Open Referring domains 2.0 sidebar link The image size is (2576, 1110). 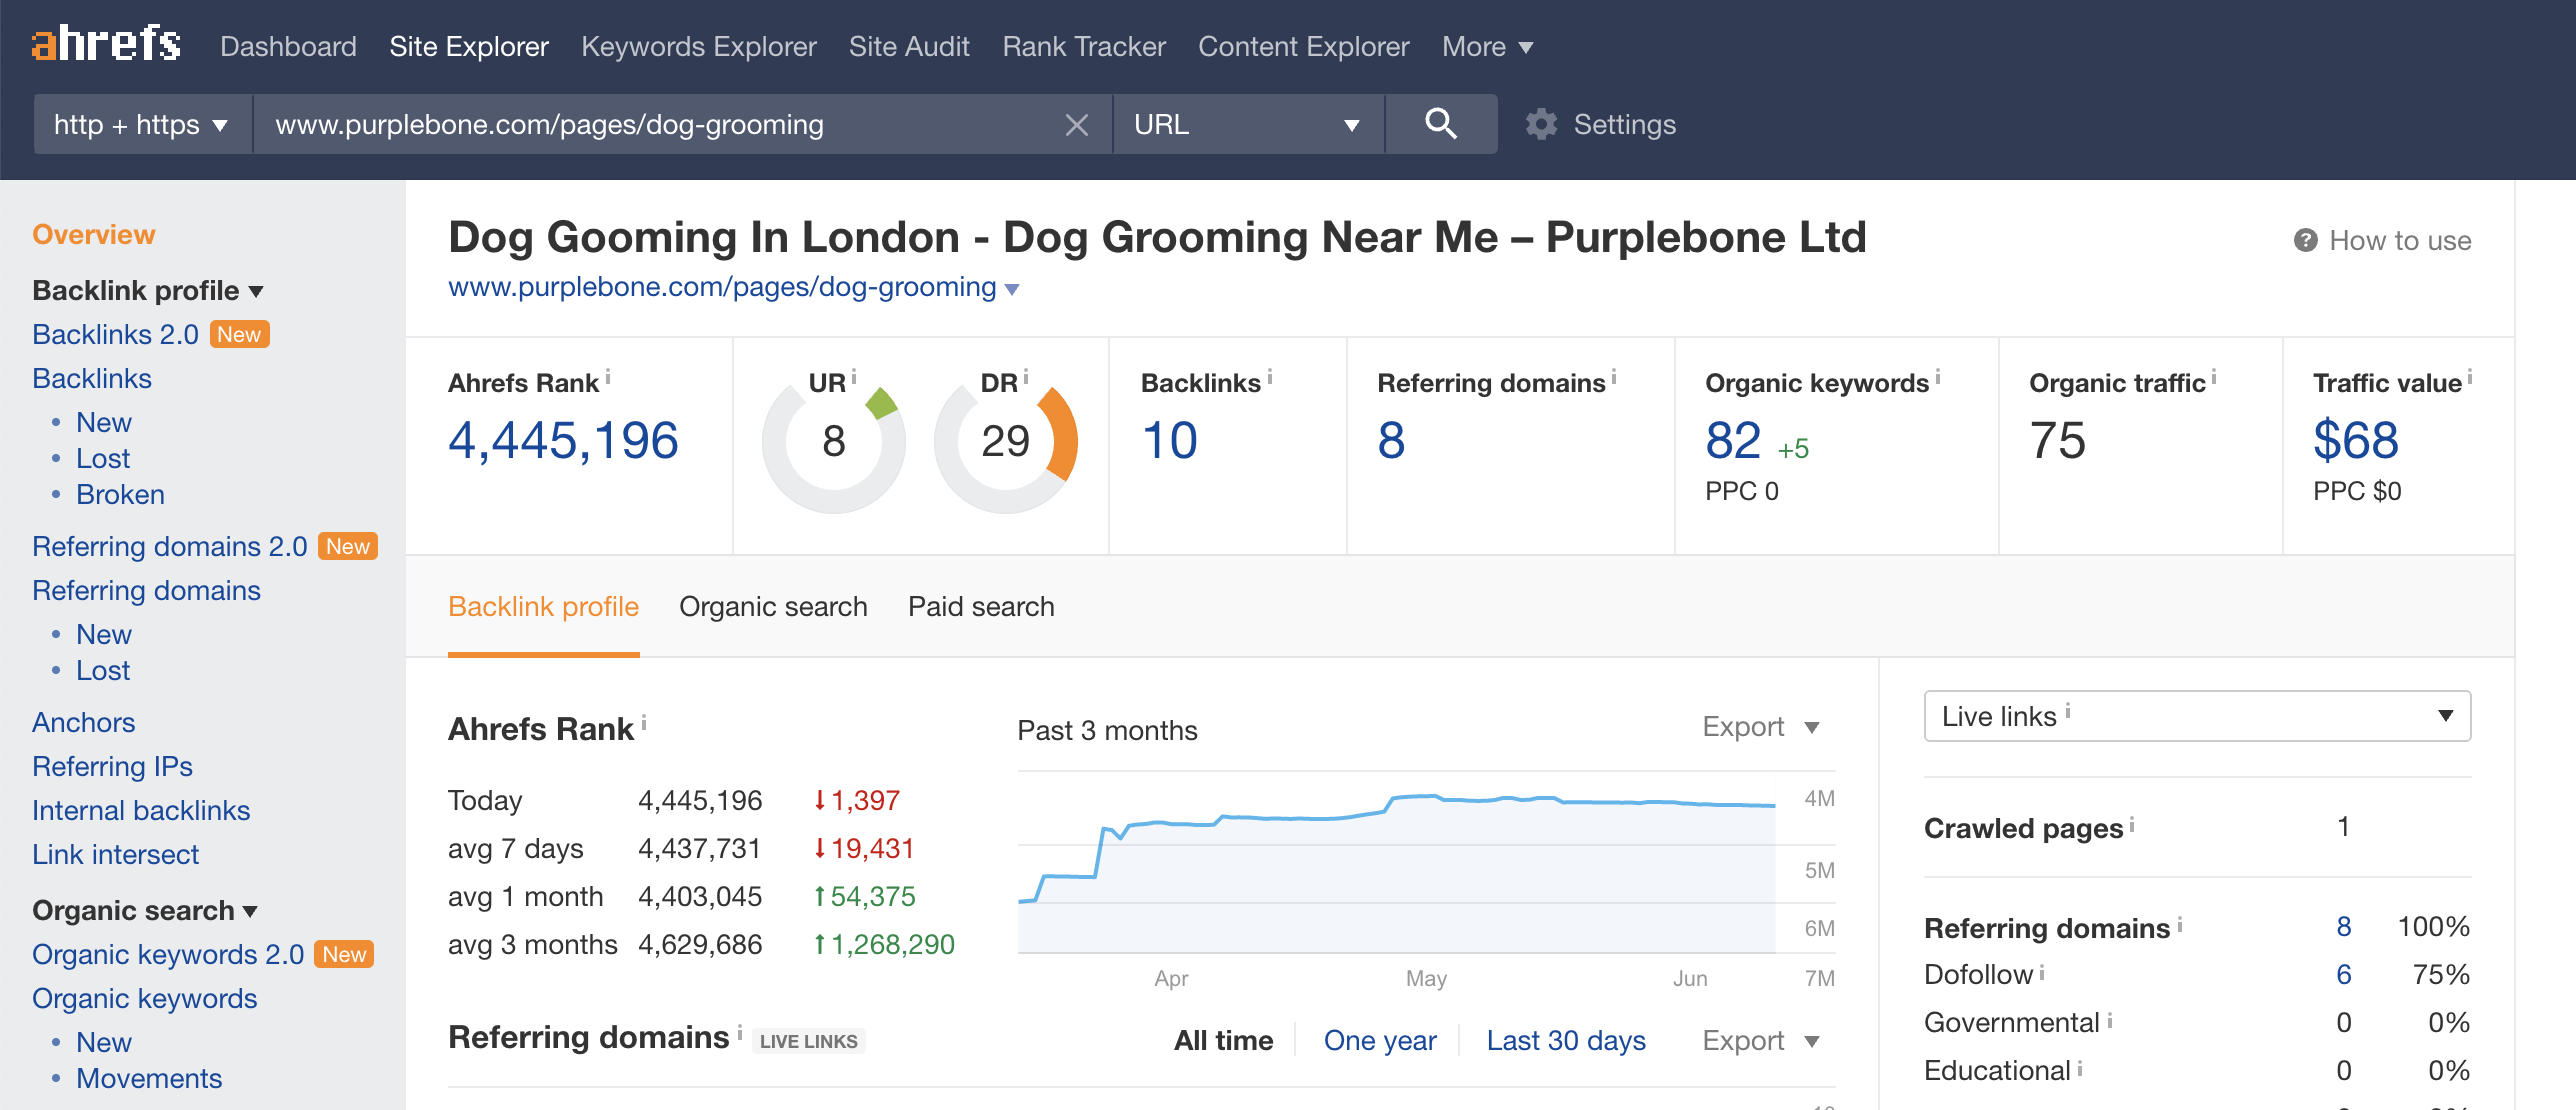(170, 546)
